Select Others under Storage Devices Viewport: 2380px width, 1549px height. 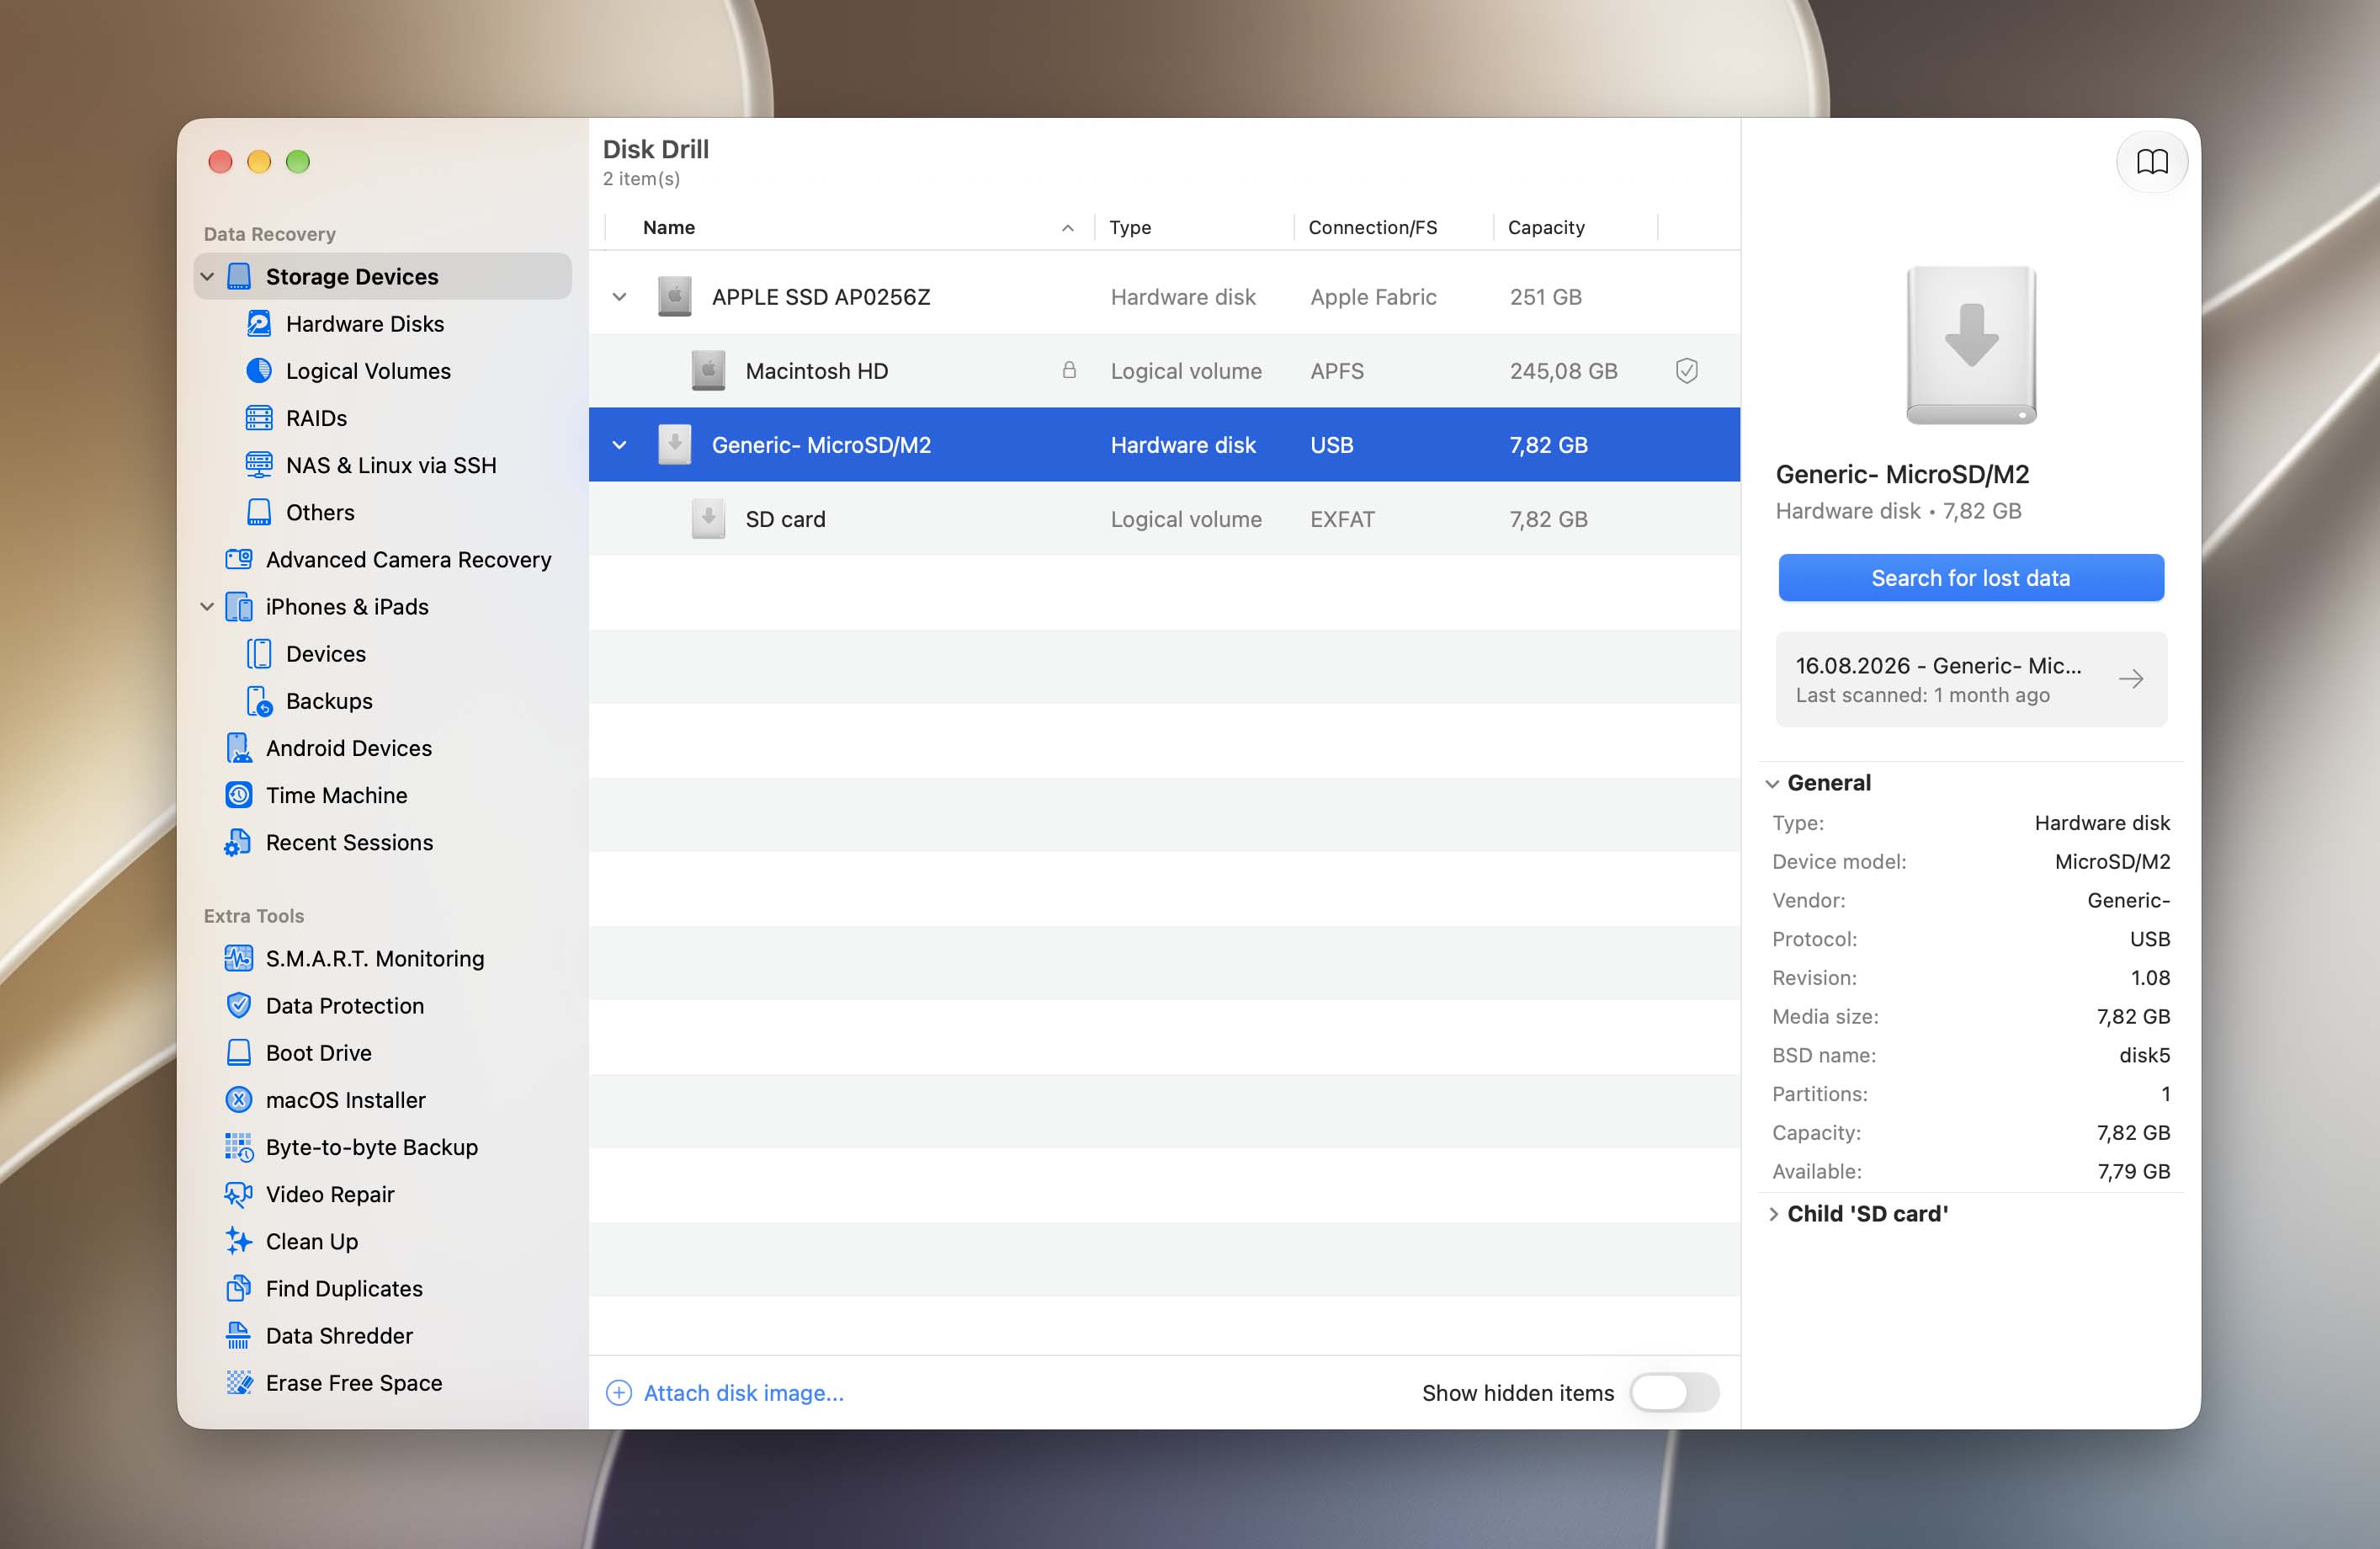[x=320, y=512]
